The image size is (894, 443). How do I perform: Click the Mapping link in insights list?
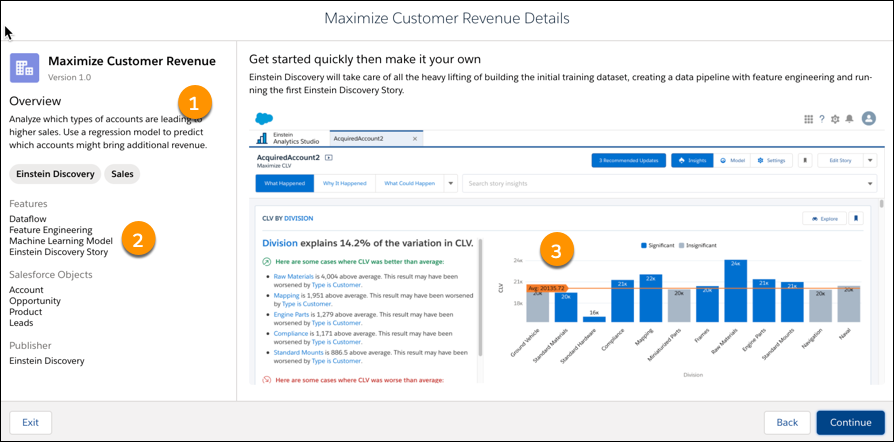coord(286,296)
